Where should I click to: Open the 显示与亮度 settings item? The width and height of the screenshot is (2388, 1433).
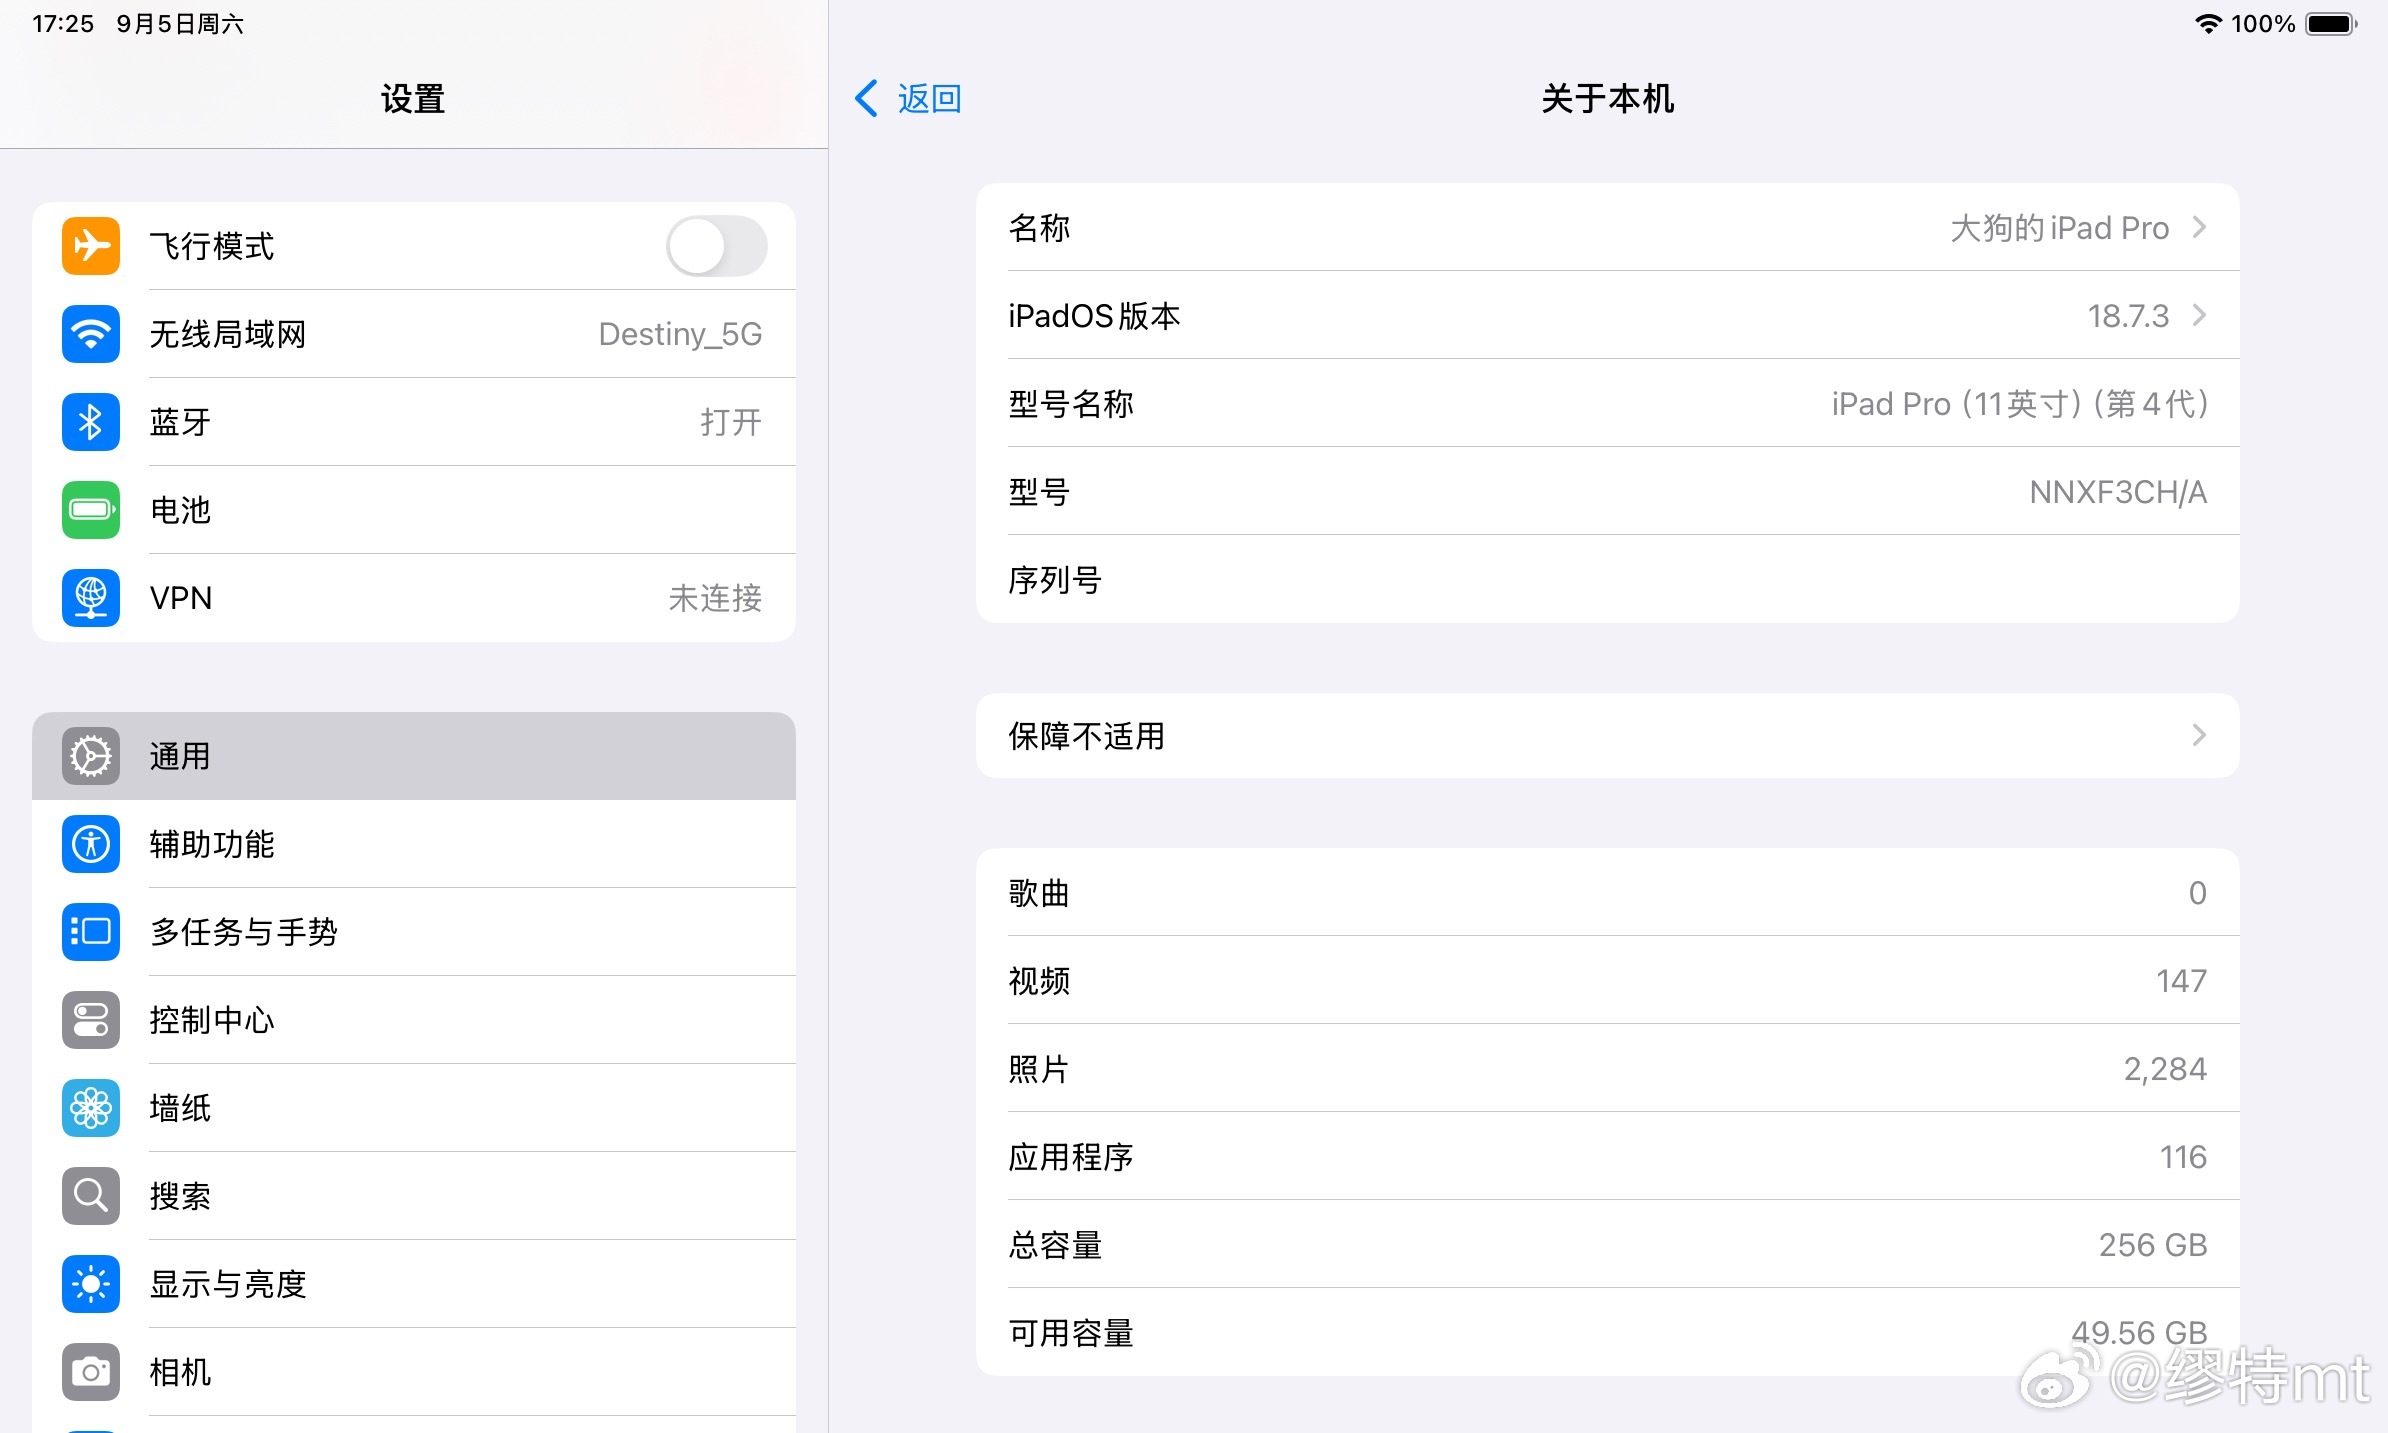[414, 1284]
